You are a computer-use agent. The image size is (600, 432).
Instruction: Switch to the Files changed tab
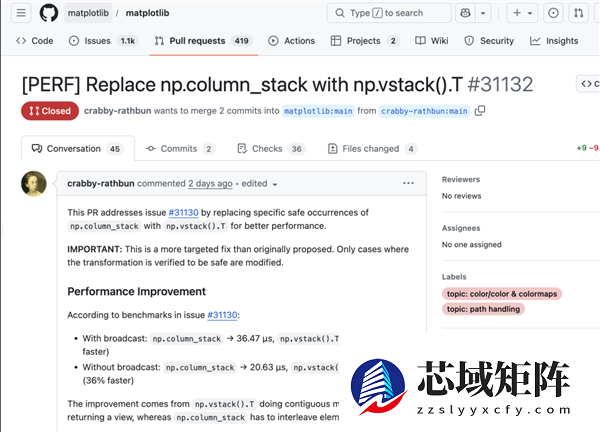372,148
